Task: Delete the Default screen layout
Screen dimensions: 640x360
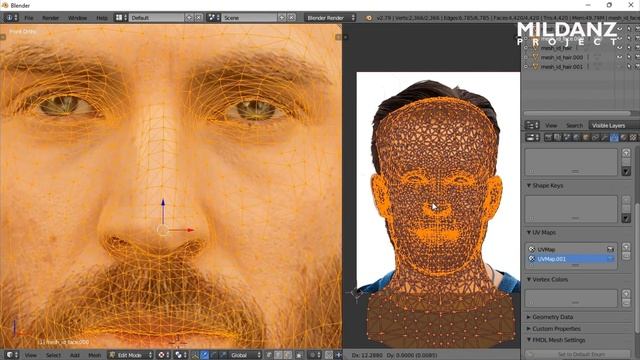Action: (x=198, y=18)
